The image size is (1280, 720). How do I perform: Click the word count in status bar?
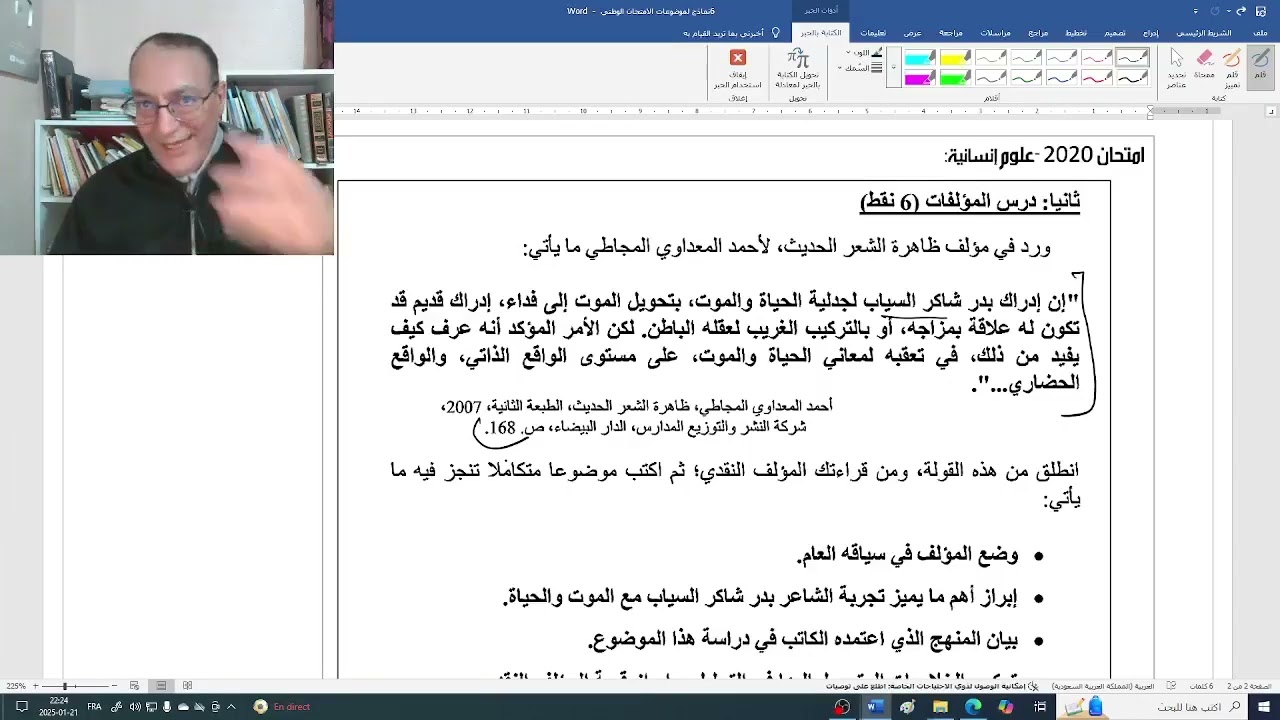1201,686
